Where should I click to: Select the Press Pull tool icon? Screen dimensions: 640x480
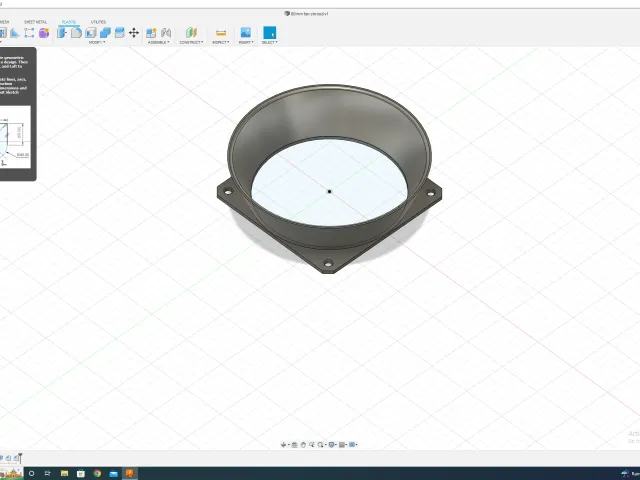tap(62, 33)
